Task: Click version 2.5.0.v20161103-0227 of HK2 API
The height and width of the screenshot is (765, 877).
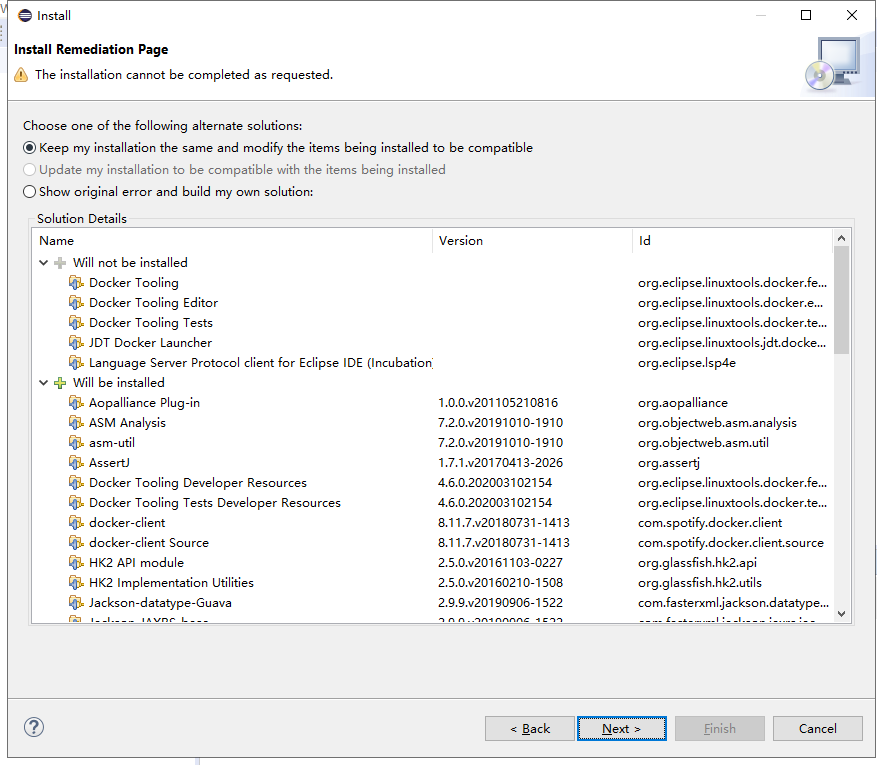Action: [501, 563]
